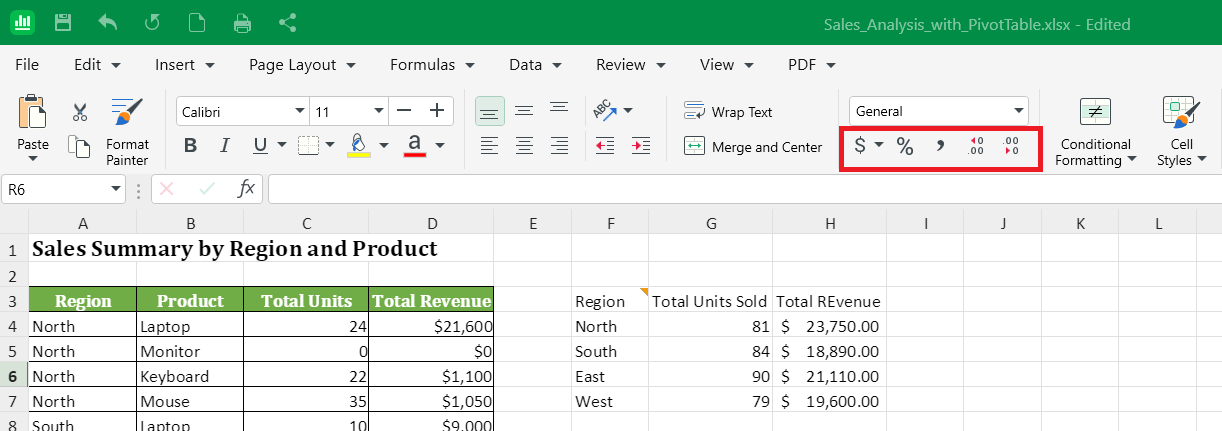Select cell with 'Total REvenue' text
The height and width of the screenshot is (431, 1222).
(829, 301)
